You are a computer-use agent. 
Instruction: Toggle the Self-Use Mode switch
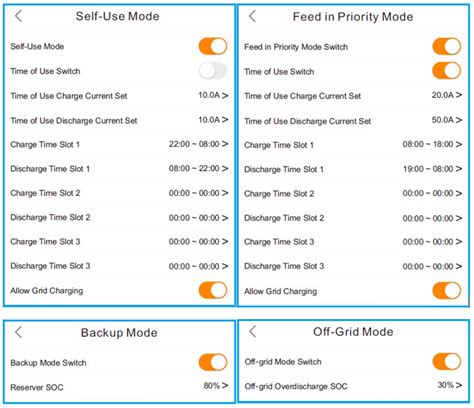213,46
